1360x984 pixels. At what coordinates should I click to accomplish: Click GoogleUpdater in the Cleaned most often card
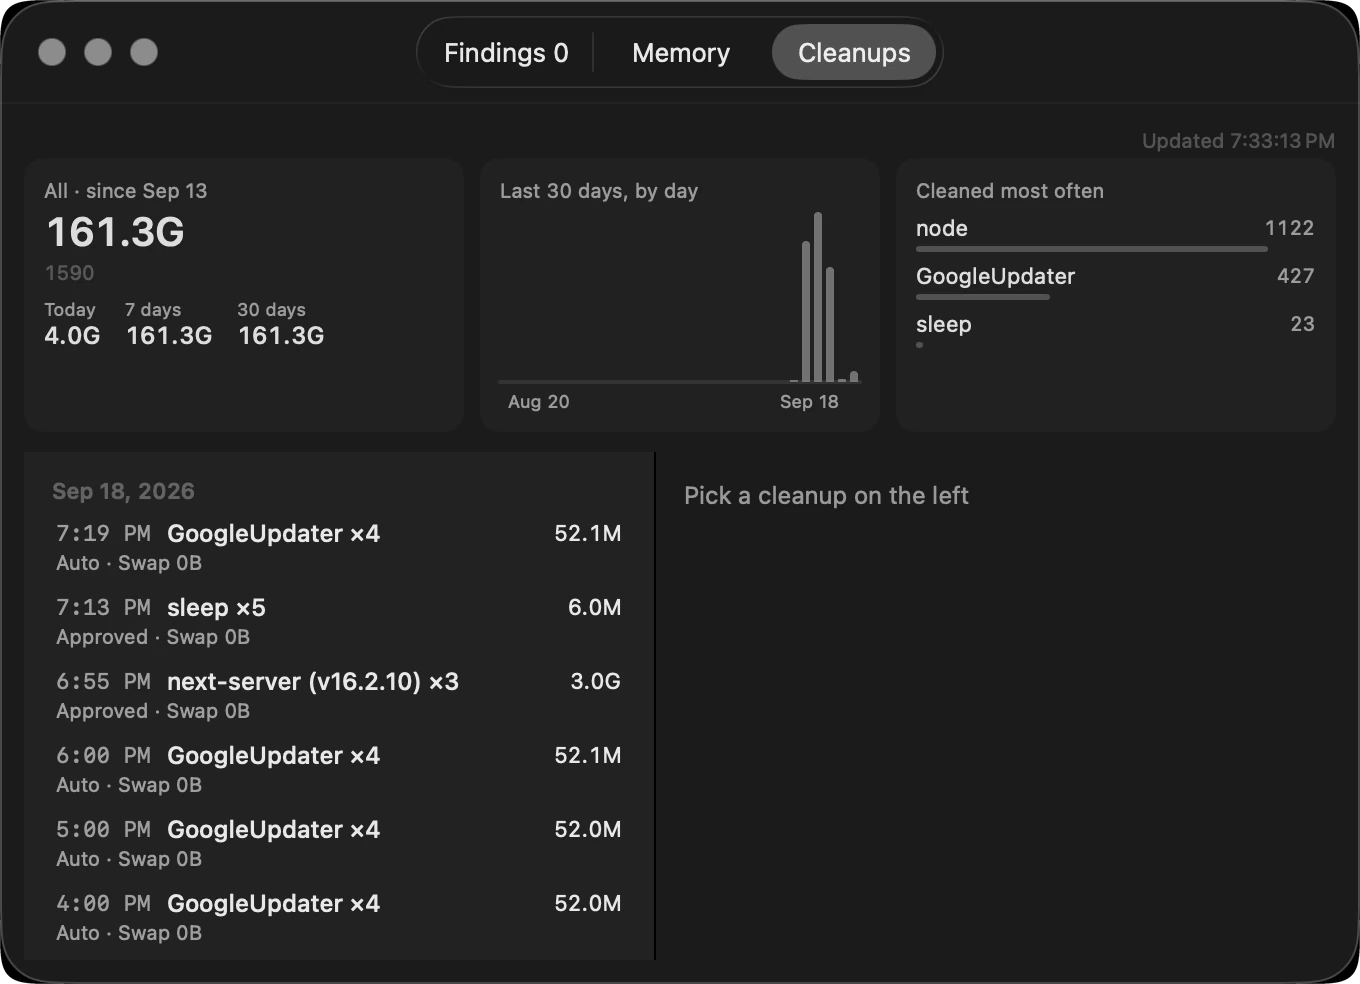tap(995, 276)
